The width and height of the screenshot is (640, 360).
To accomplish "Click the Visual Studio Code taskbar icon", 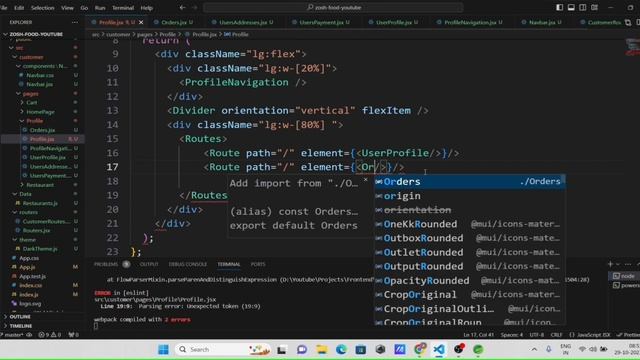I will point(439,349).
